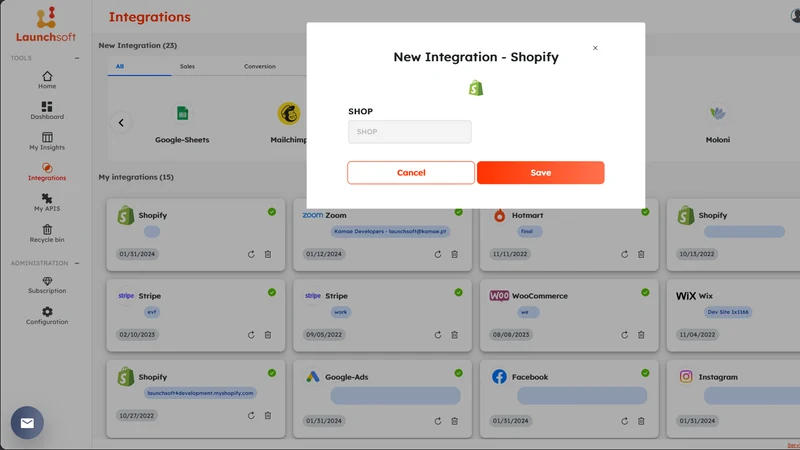Delete the Stripe 09/05/2022 integration
This screenshot has height=450, width=800.
[x=455, y=335]
